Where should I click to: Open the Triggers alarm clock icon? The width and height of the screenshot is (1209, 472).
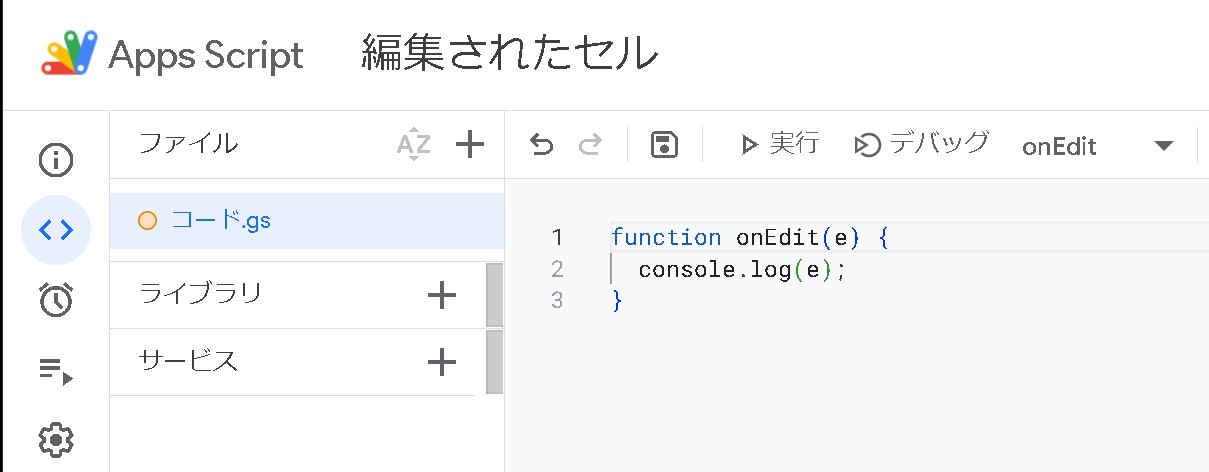(55, 299)
